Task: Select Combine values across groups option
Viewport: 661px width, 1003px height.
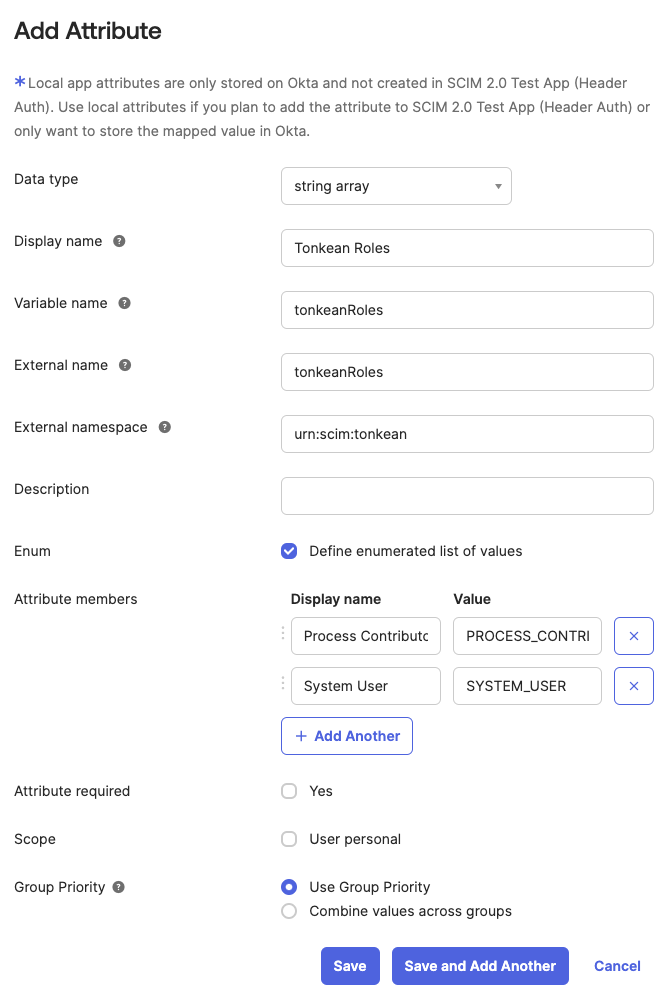Action: tap(289, 911)
